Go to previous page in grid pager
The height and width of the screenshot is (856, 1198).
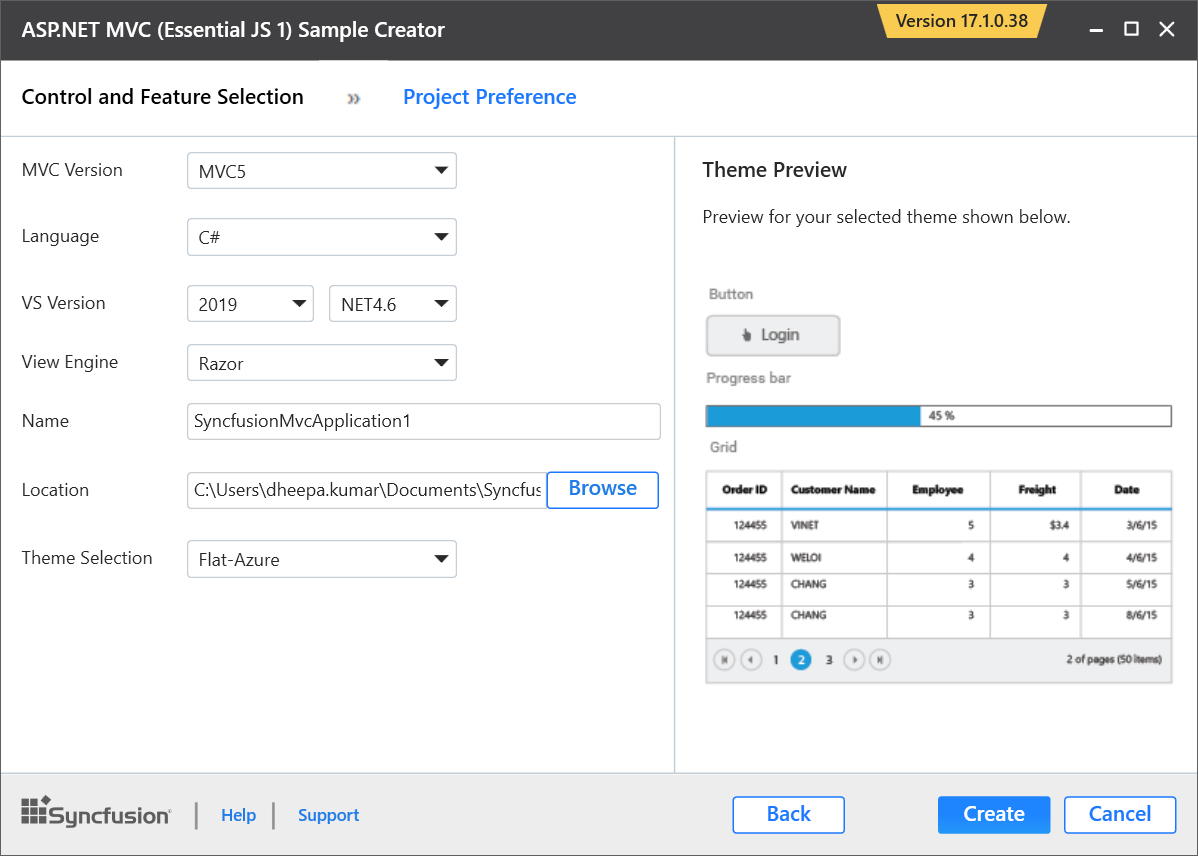click(x=751, y=660)
